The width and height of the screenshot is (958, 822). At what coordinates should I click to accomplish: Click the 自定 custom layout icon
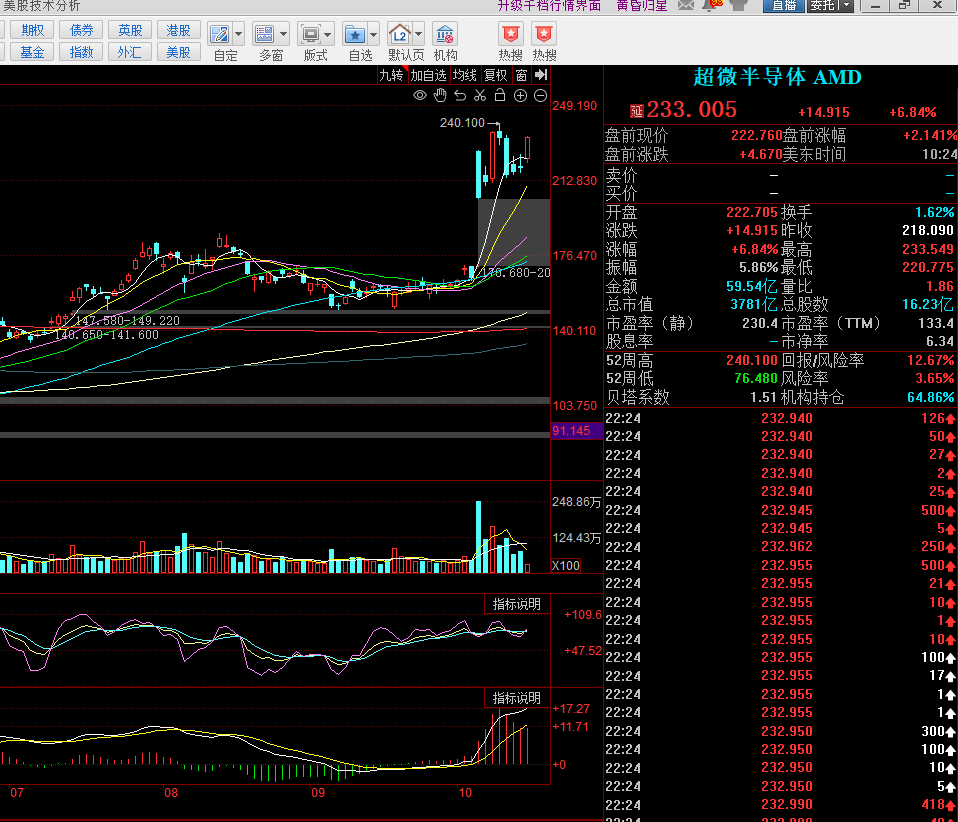point(219,34)
